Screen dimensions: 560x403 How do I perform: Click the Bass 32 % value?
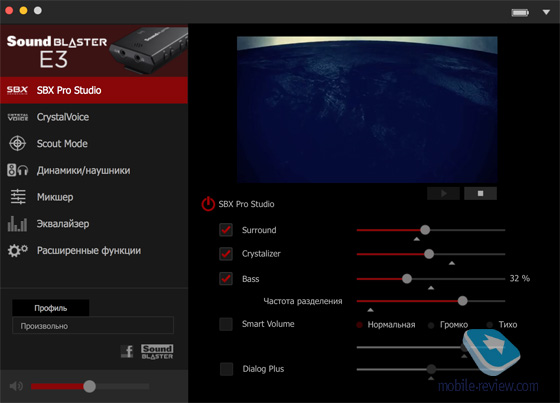[520, 278]
